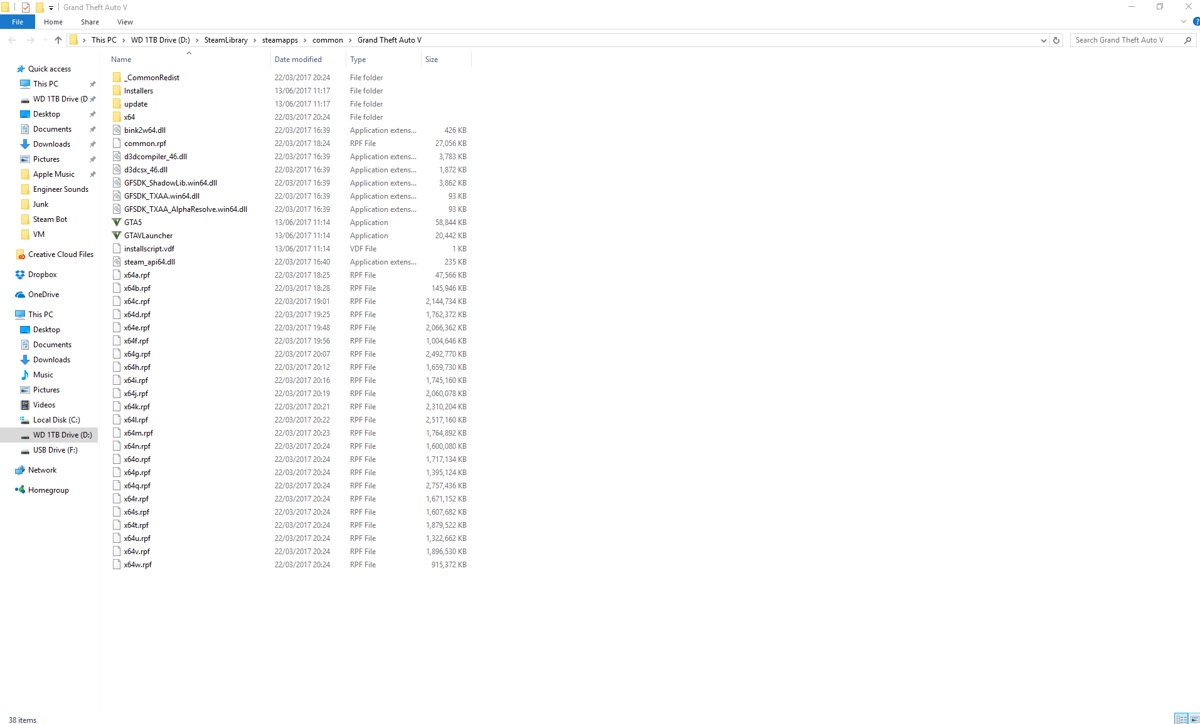Navigate up one folder level
Screen dimensions: 1200x724
pos(57,40)
